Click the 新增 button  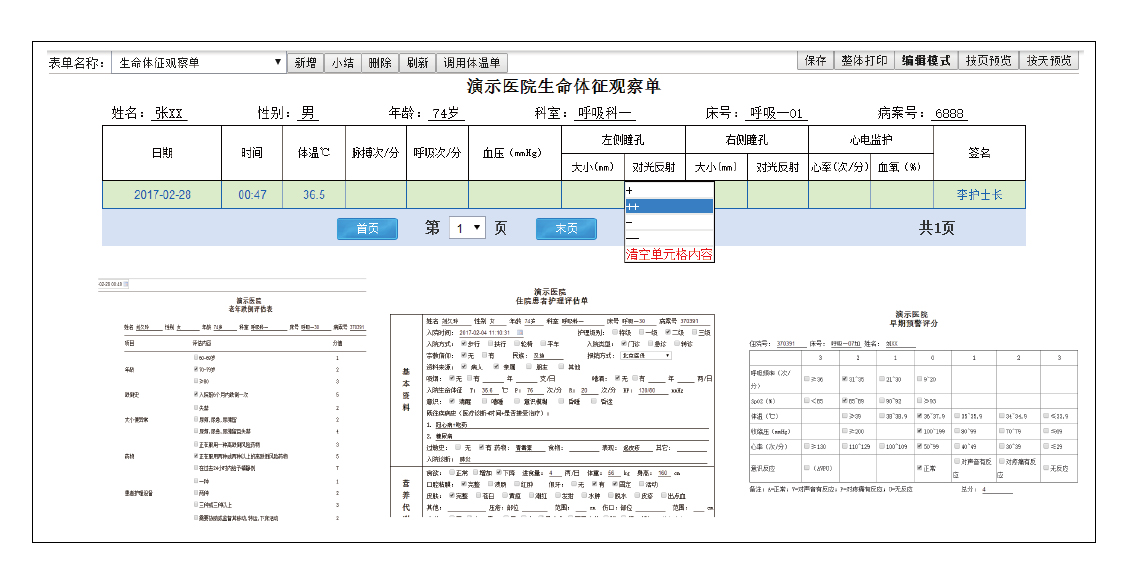point(305,62)
